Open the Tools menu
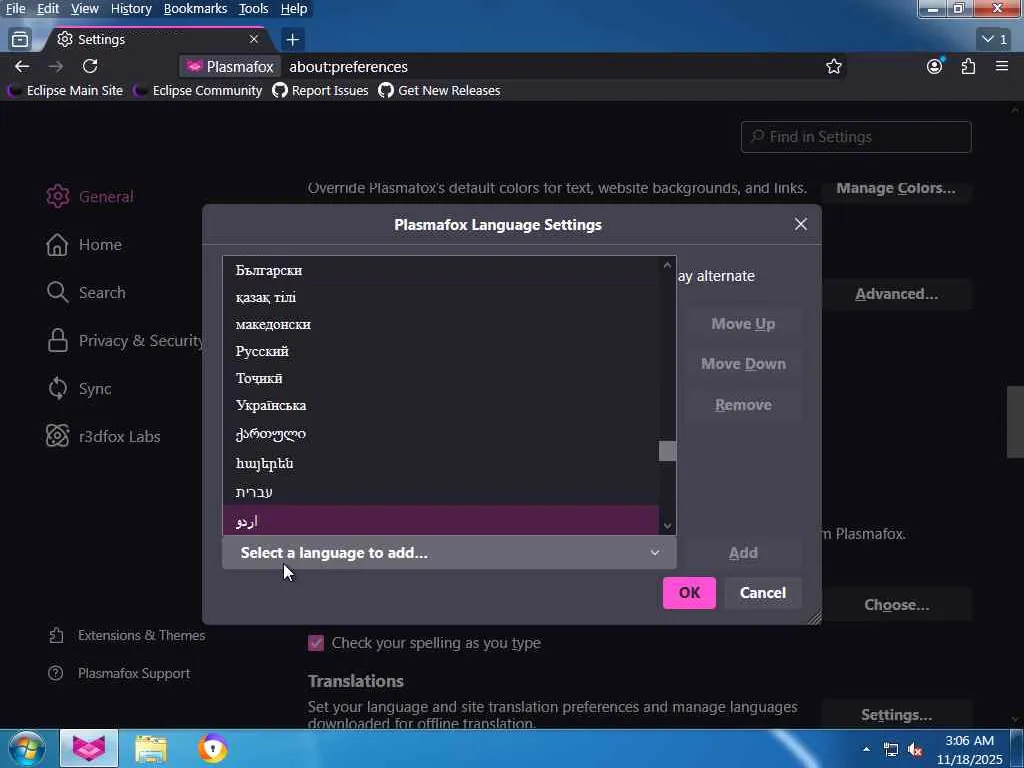 [x=253, y=9]
